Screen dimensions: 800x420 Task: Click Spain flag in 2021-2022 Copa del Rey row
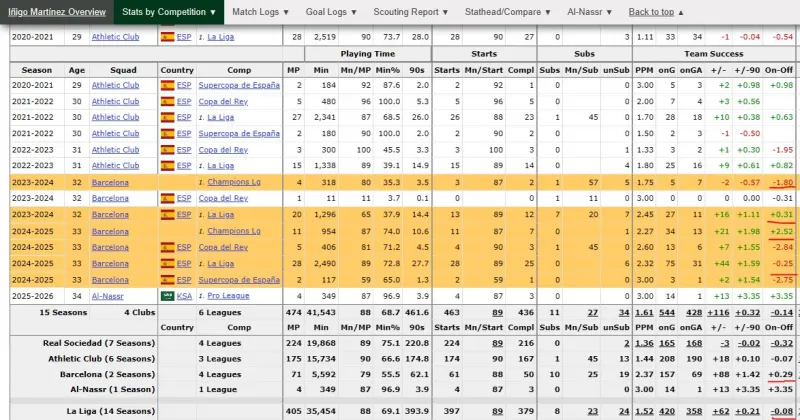(x=167, y=101)
